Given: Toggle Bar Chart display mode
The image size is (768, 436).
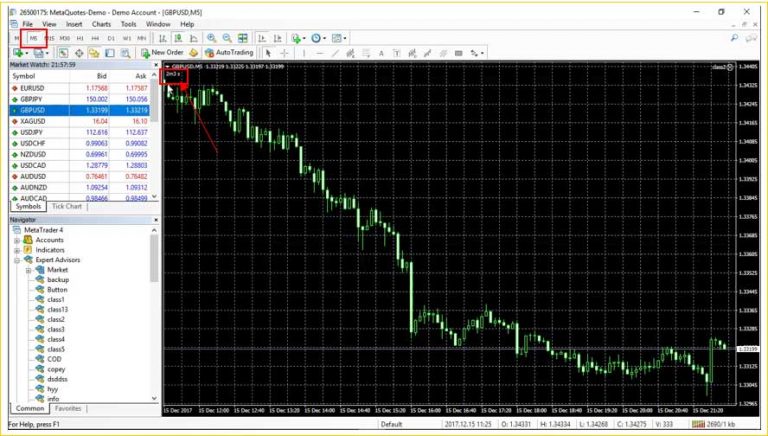Looking at the screenshot, I should (x=163, y=38).
